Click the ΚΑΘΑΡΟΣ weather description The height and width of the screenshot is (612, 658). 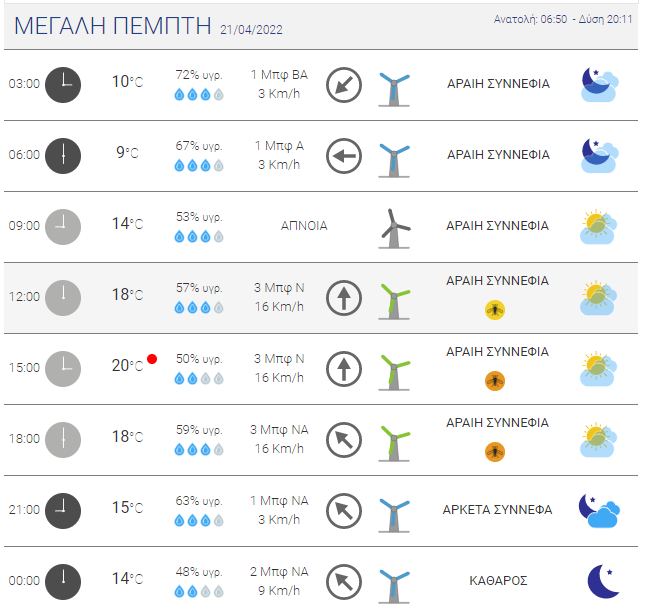tap(498, 581)
